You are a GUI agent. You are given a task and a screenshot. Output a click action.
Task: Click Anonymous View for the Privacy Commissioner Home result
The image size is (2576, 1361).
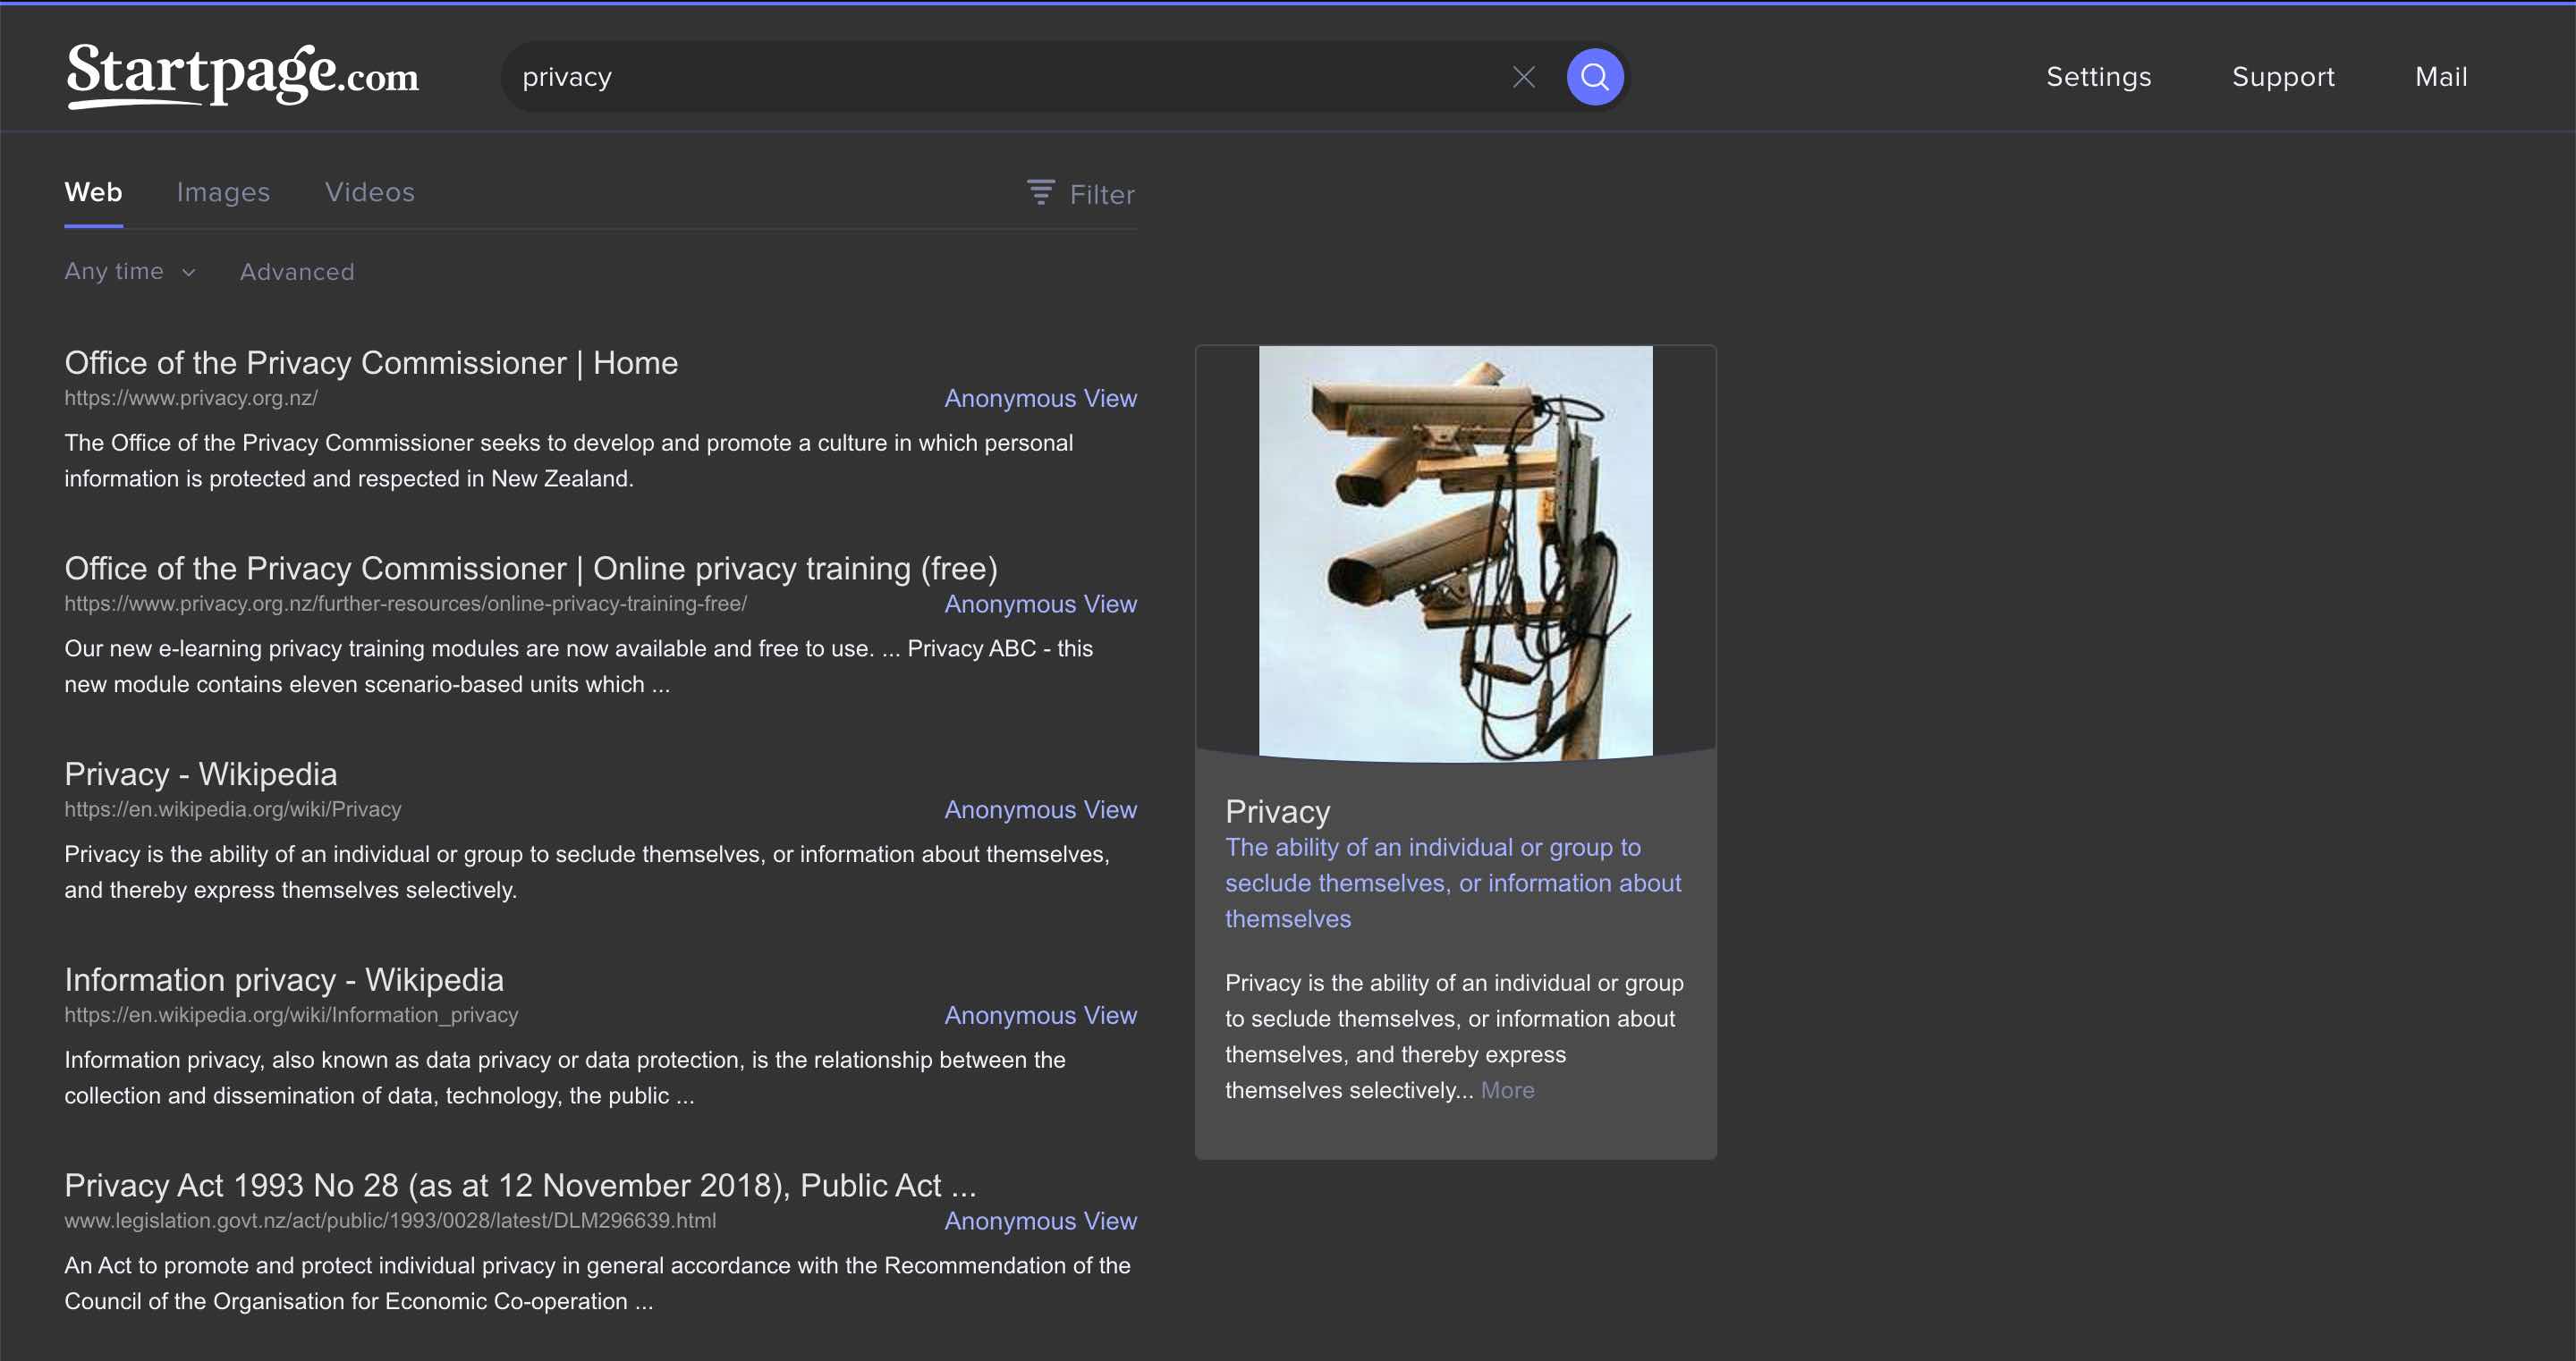click(x=1039, y=398)
